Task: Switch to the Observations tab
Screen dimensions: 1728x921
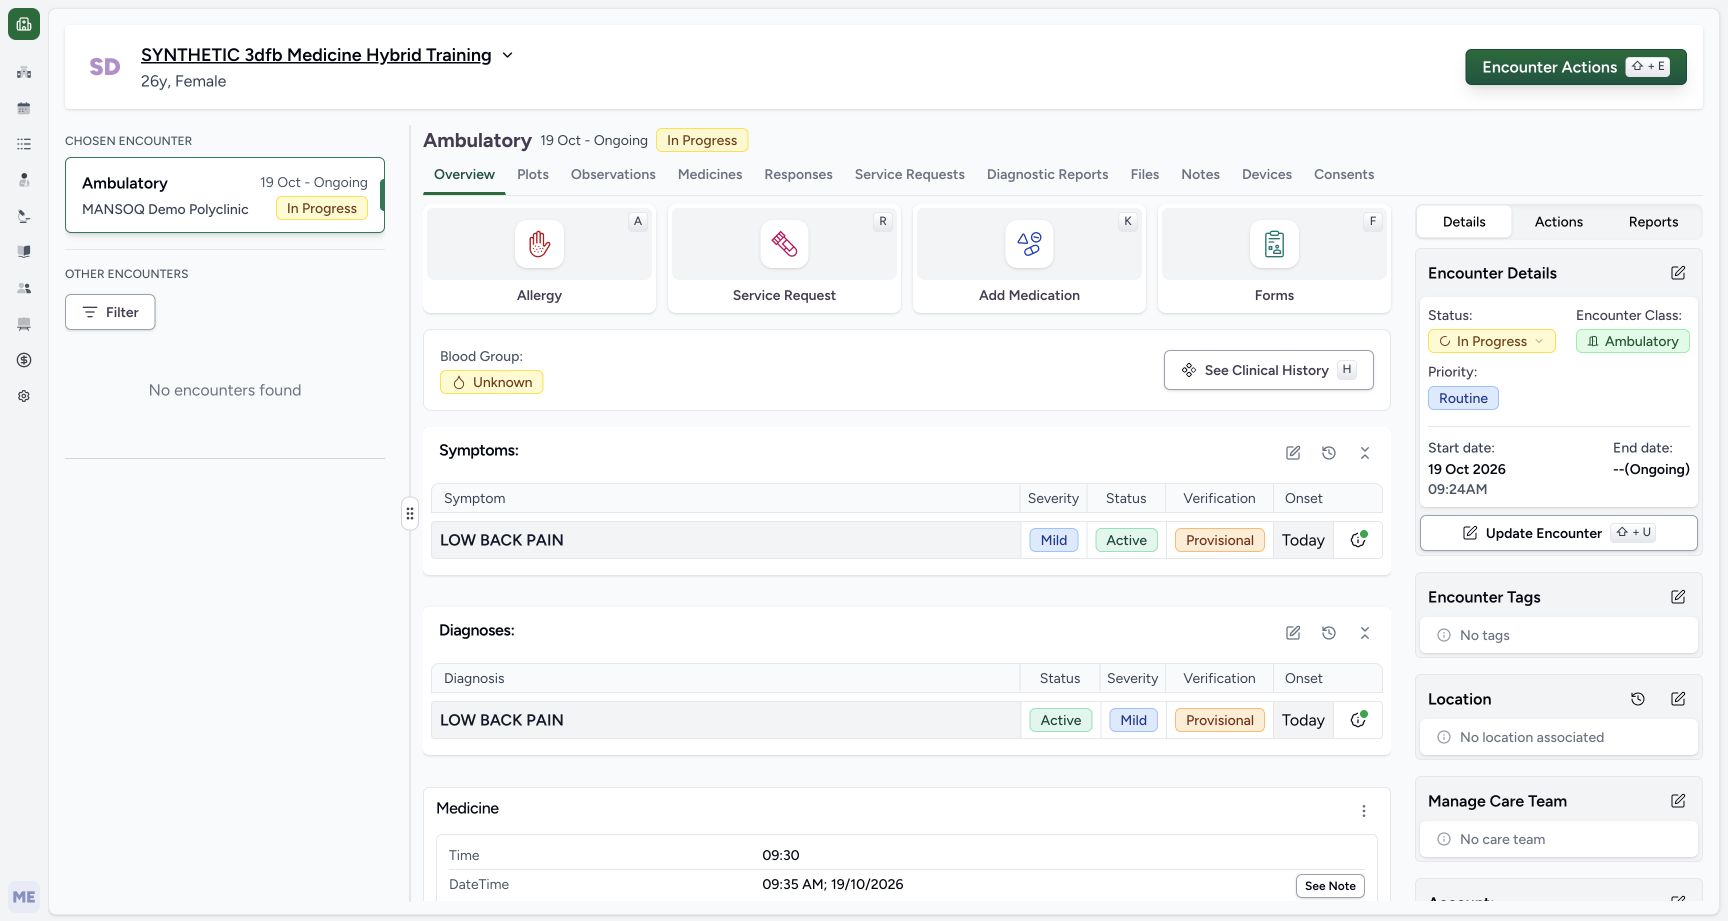Action: [x=613, y=174]
